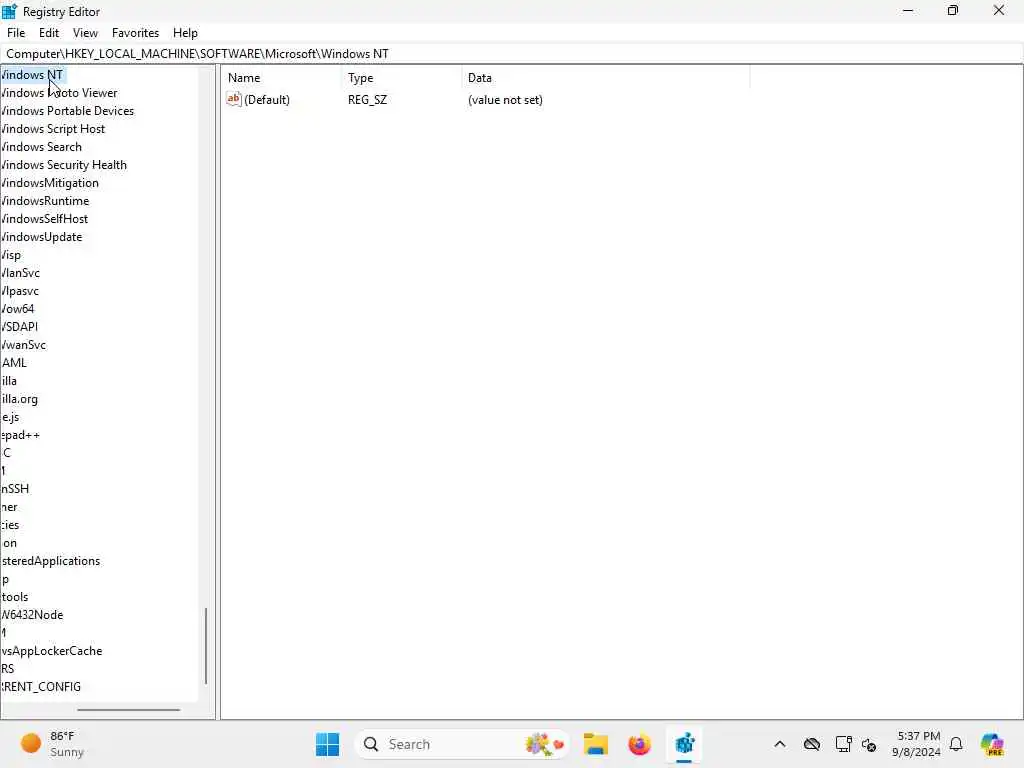
Task: Open the clock showing 5:37 PM
Action: [x=916, y=744]
